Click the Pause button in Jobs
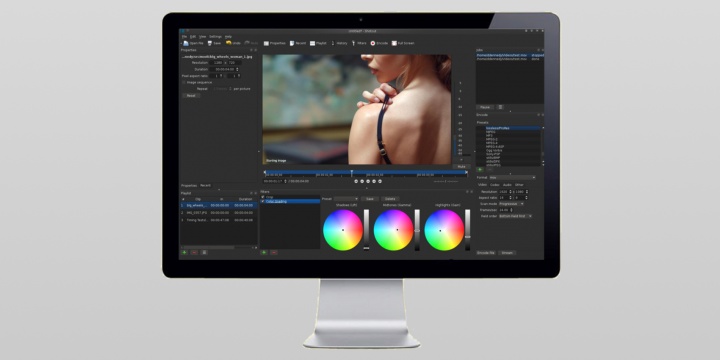Image resolution: width=720 pixels, height=360 pixels. [485, 107]
